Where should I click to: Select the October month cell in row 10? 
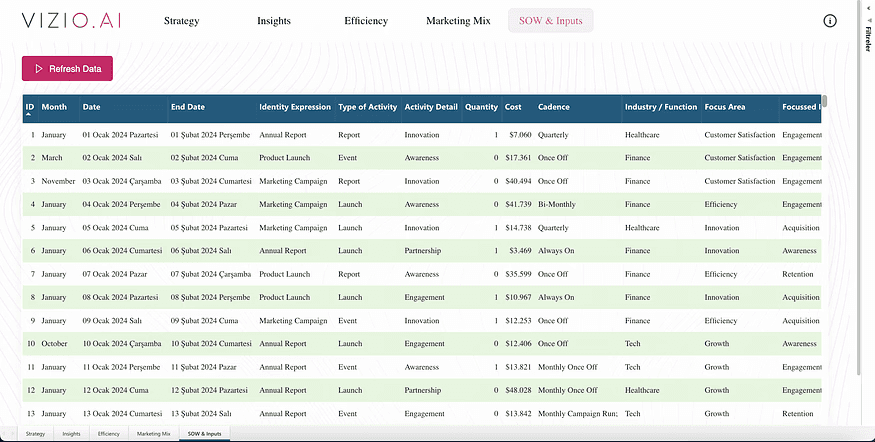[54, 344]
